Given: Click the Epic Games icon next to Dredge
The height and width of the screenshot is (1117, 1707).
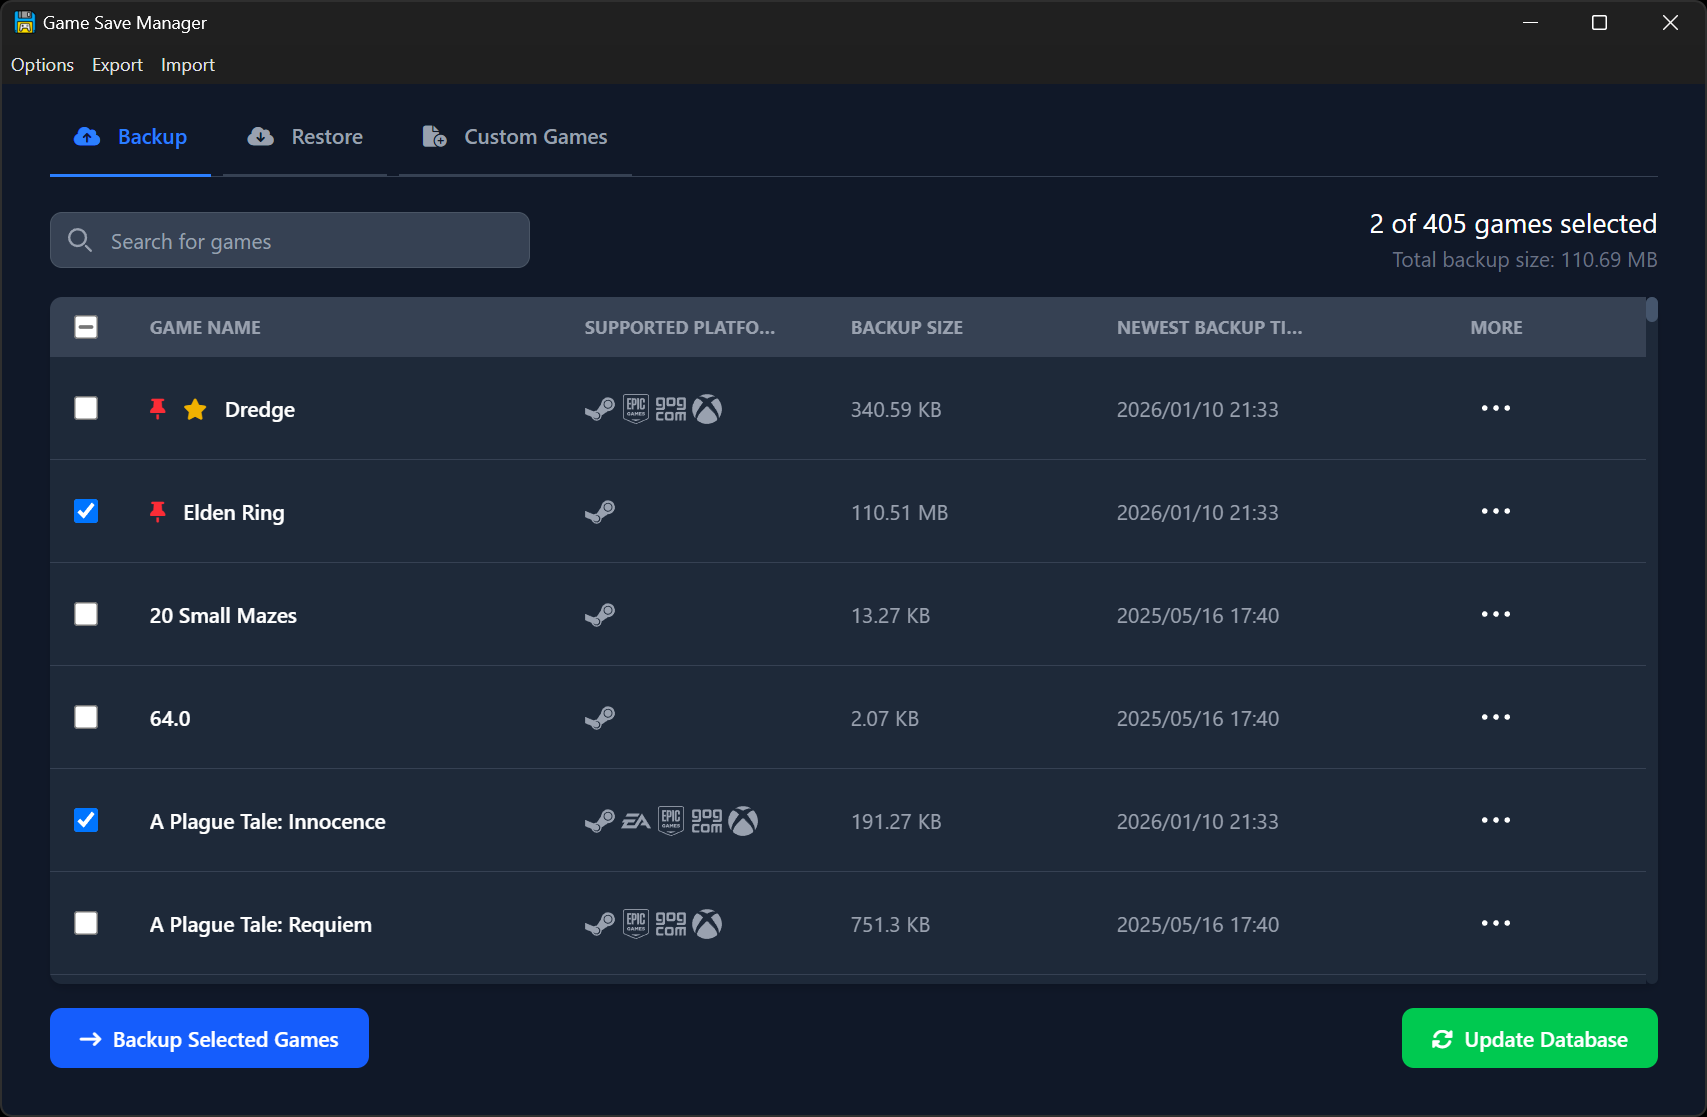Looking at the screenshot, I should [x=636, y=408].
